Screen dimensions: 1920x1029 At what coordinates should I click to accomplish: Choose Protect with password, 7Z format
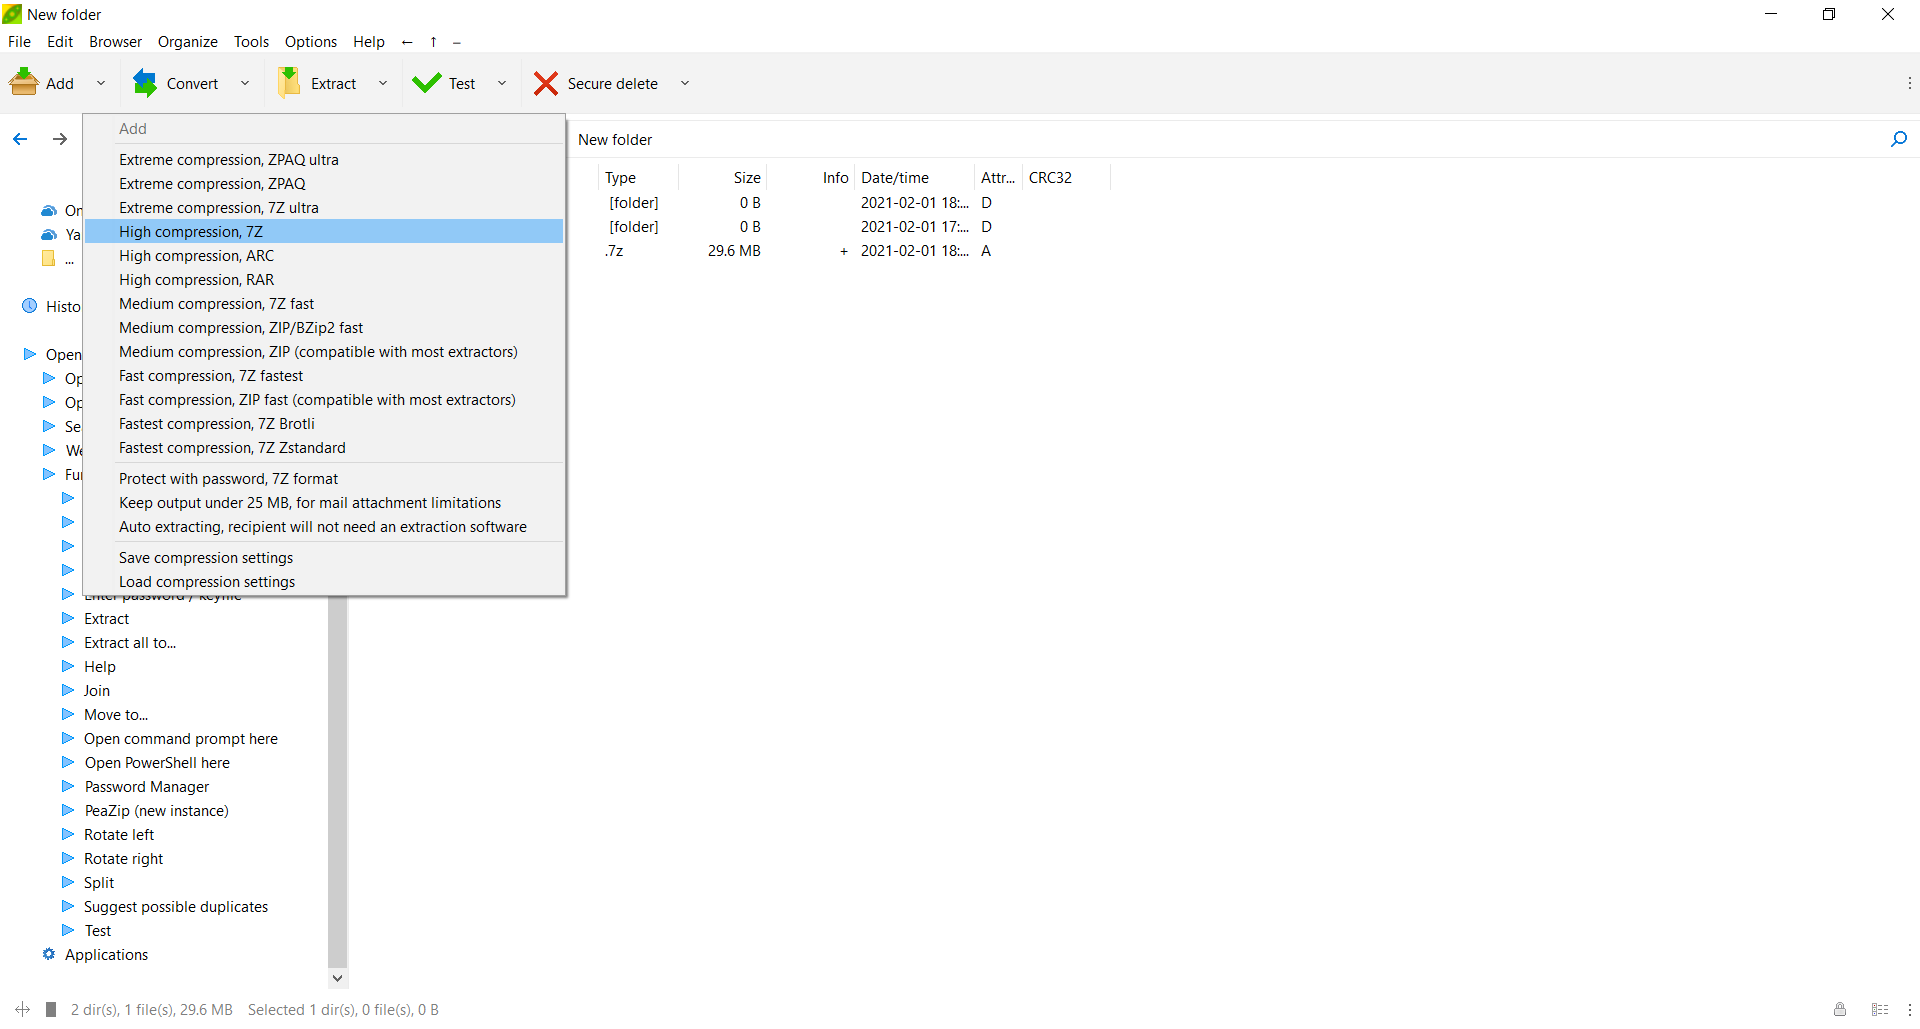[x=228, y=479]
